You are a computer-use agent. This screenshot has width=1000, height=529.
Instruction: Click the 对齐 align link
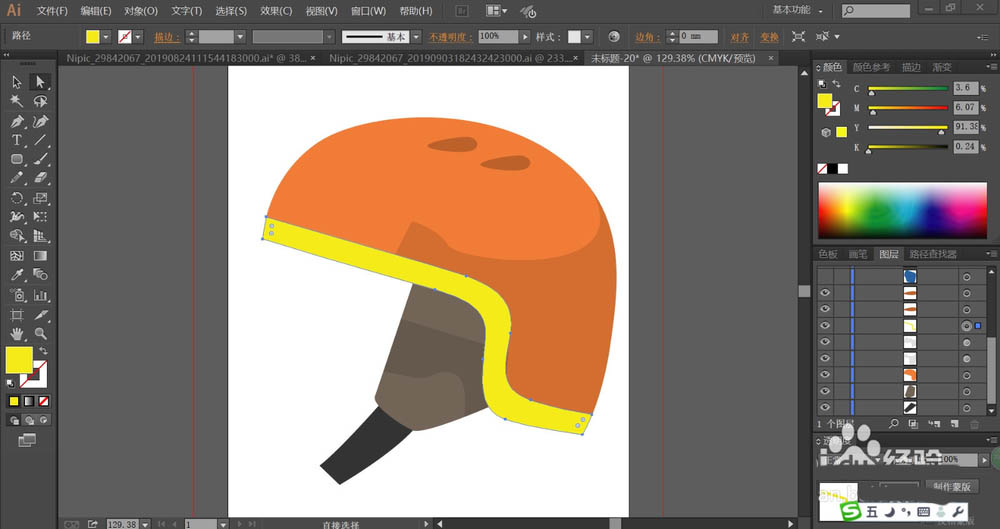[x=739, y=36]
